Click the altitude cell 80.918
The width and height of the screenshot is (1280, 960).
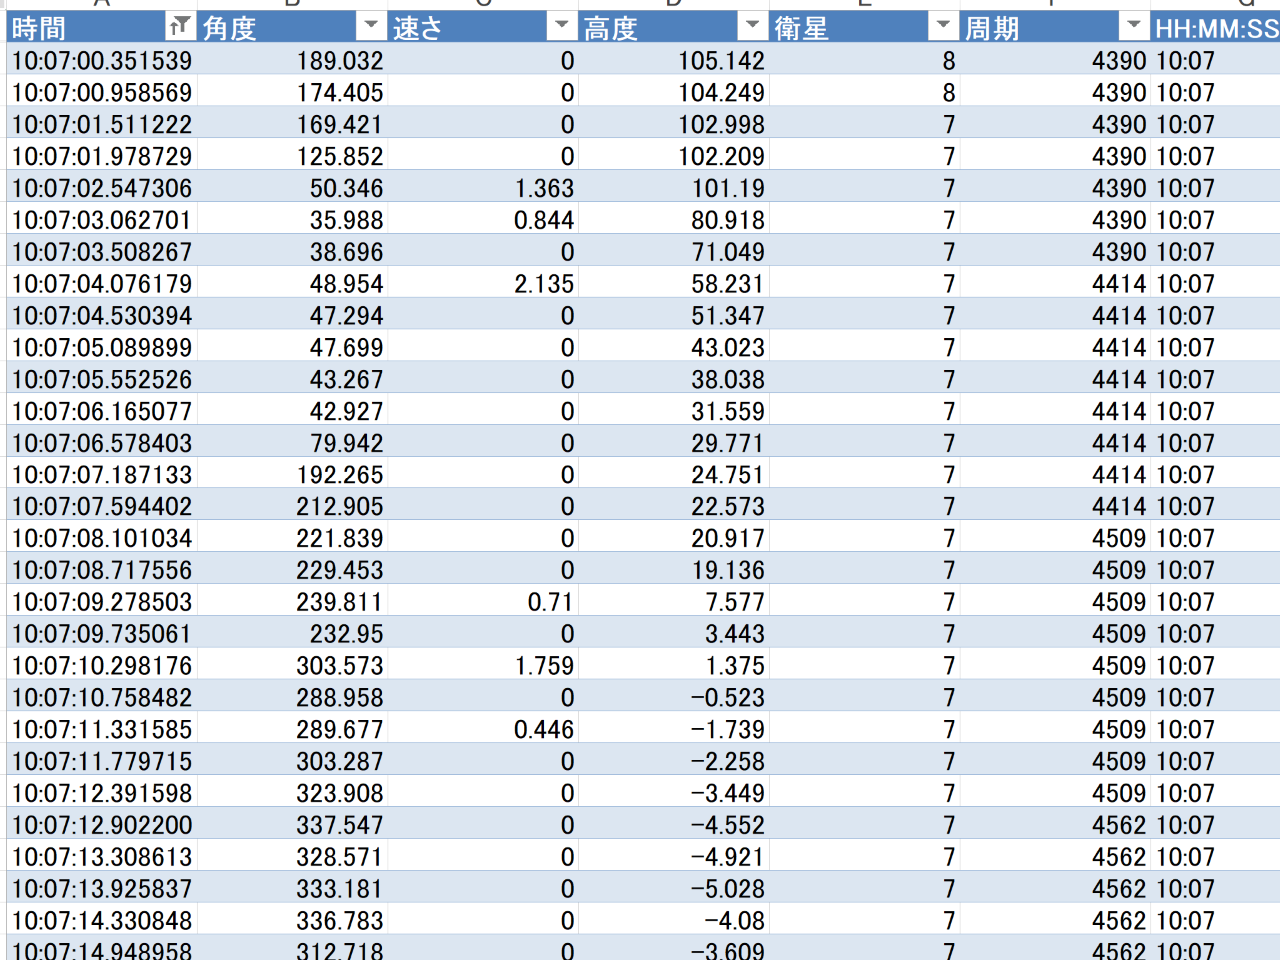[x=727, y=220]
